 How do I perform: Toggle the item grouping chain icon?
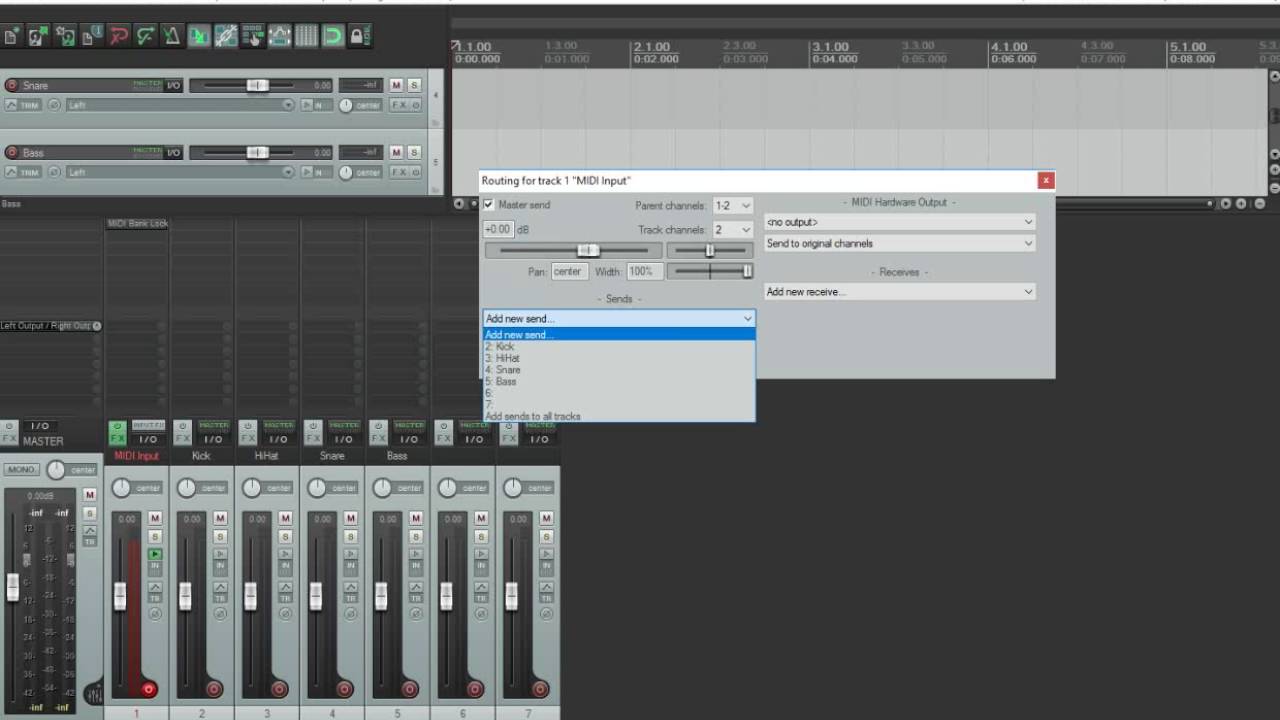click(226, 37)
